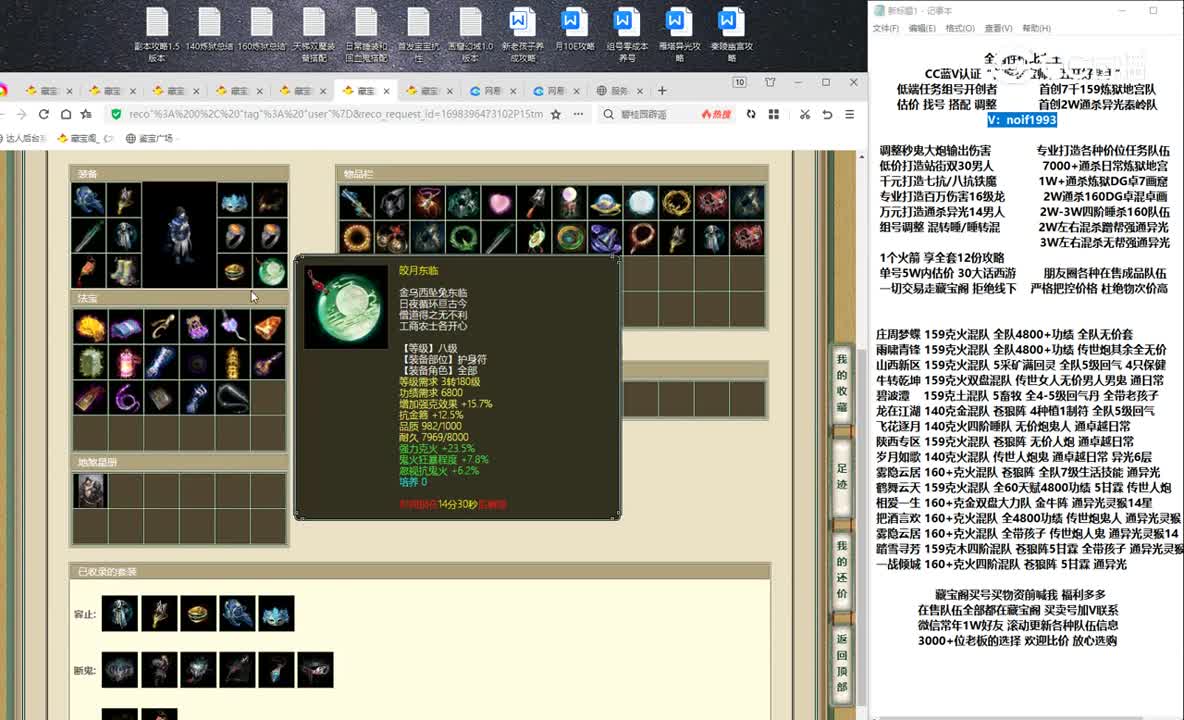Open the 鉴宝广场 bookmark
This screenshot has width=1184, height=720.
(150, 138)
